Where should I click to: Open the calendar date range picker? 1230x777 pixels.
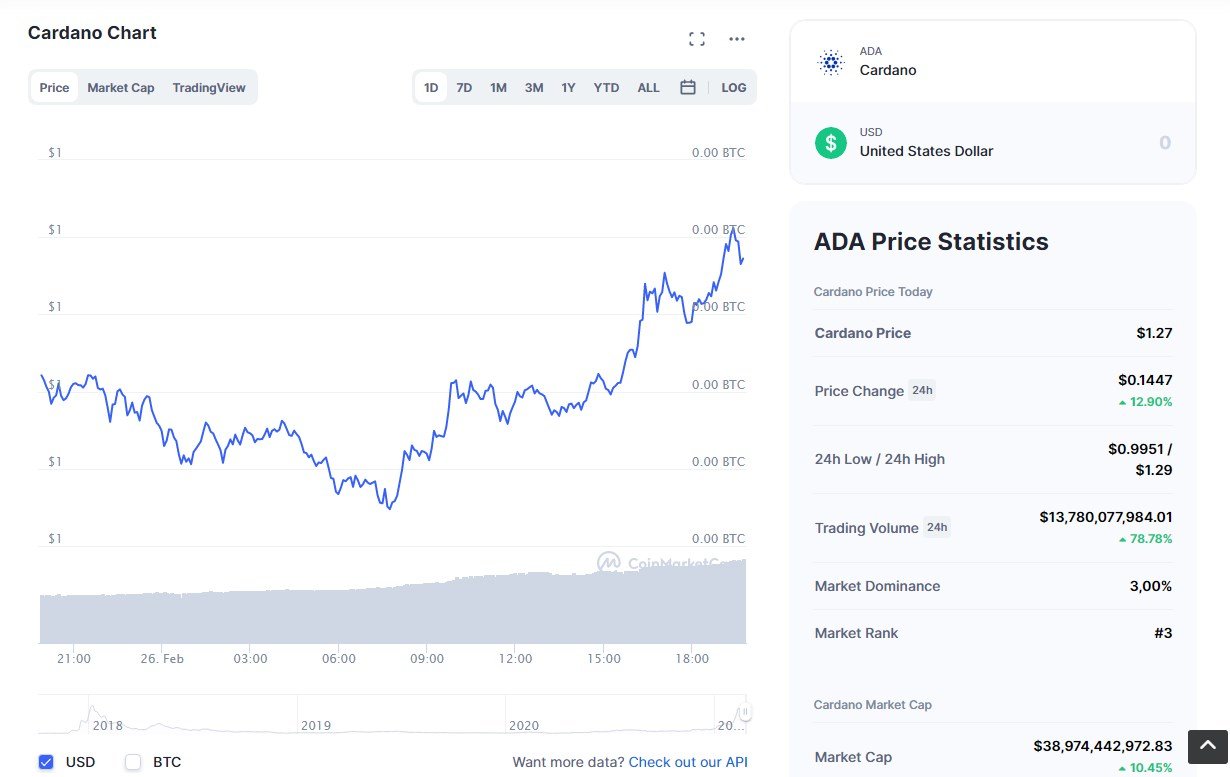pos(688,87)
